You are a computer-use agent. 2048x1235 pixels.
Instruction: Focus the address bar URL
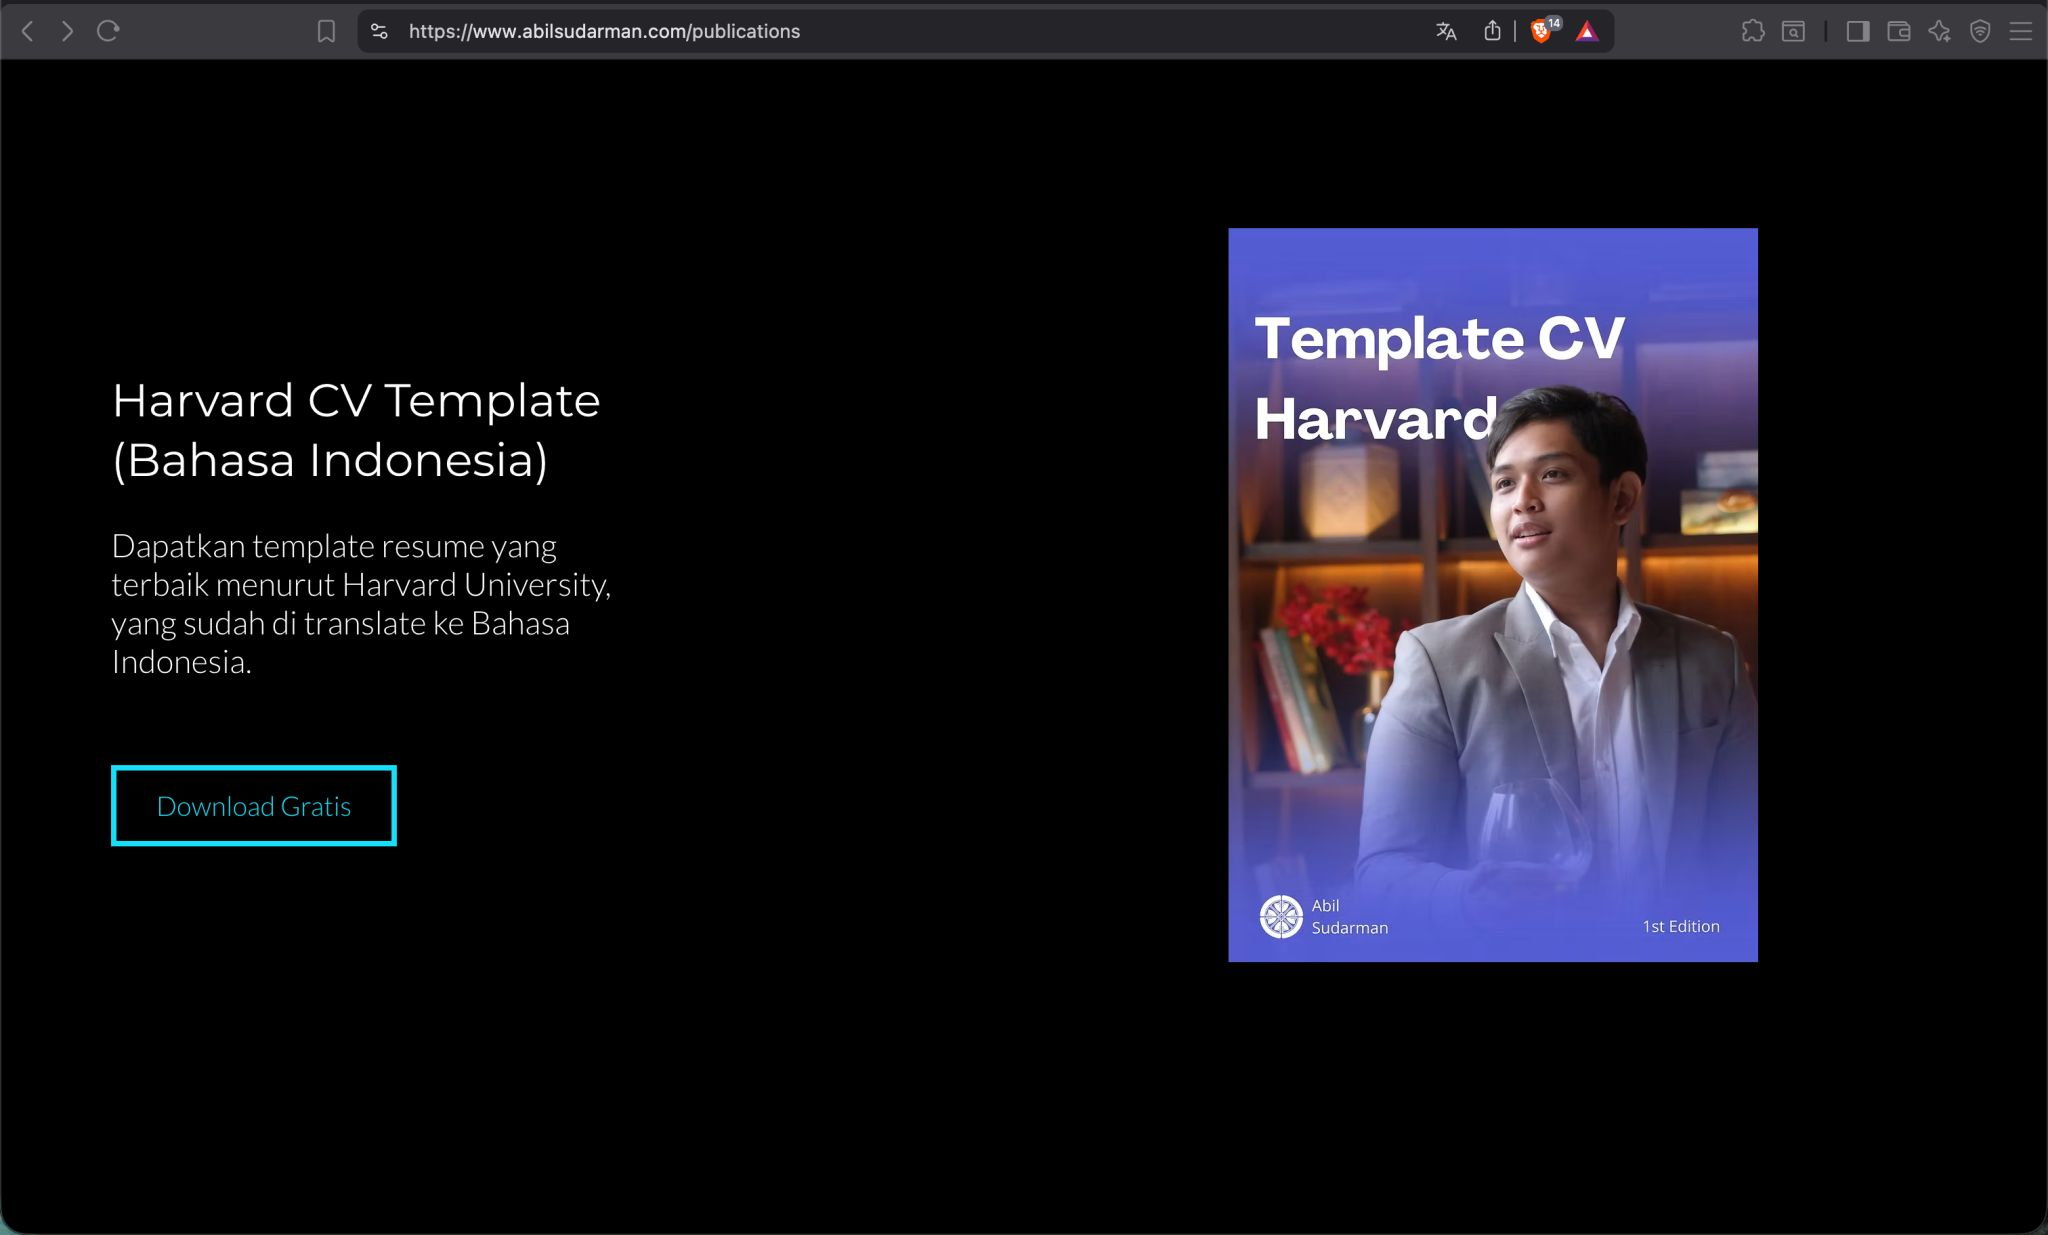point(604,31)
